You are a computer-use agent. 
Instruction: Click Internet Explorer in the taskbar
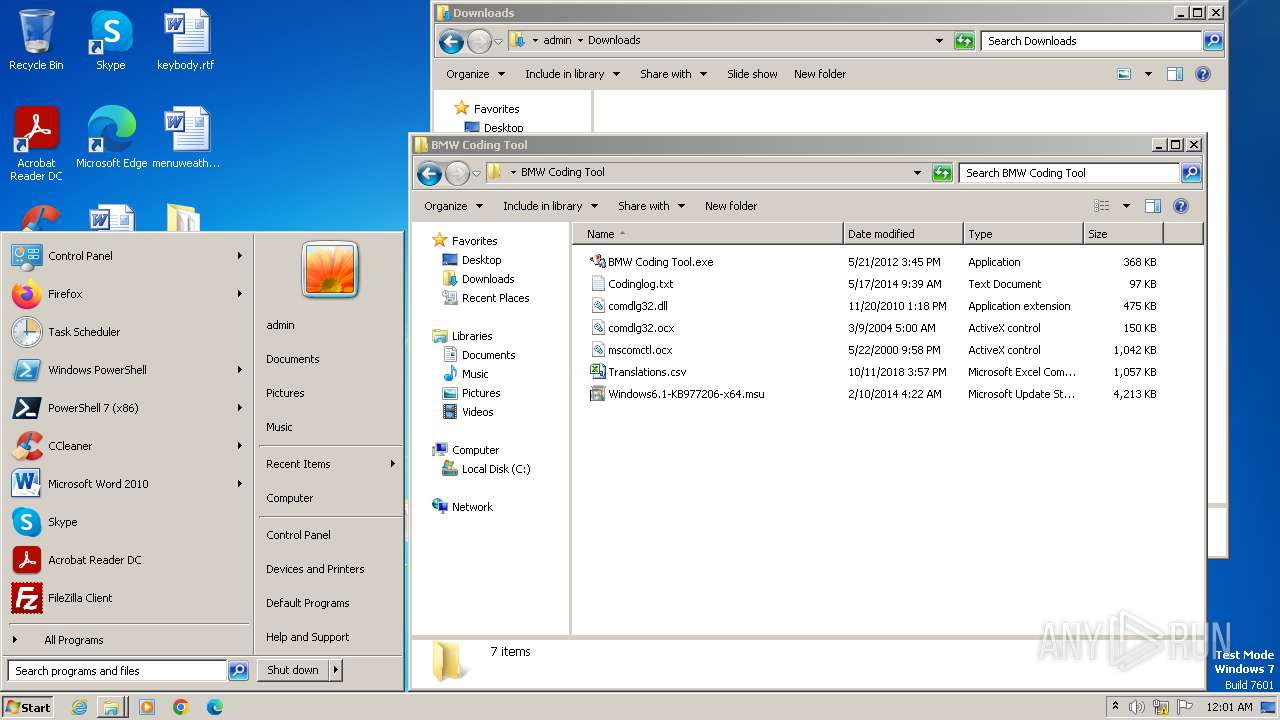(79, 707)
